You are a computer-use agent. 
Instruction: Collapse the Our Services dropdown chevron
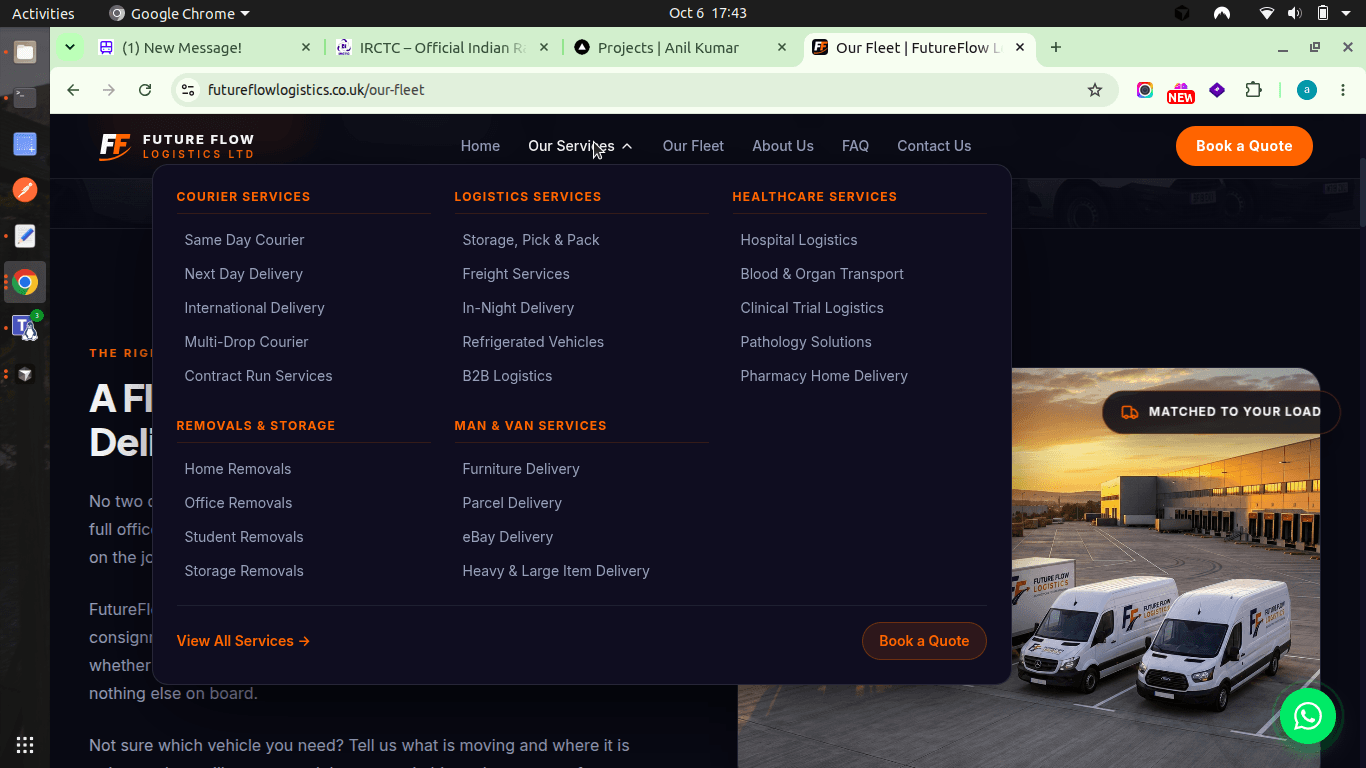click(x=627, y=146)
